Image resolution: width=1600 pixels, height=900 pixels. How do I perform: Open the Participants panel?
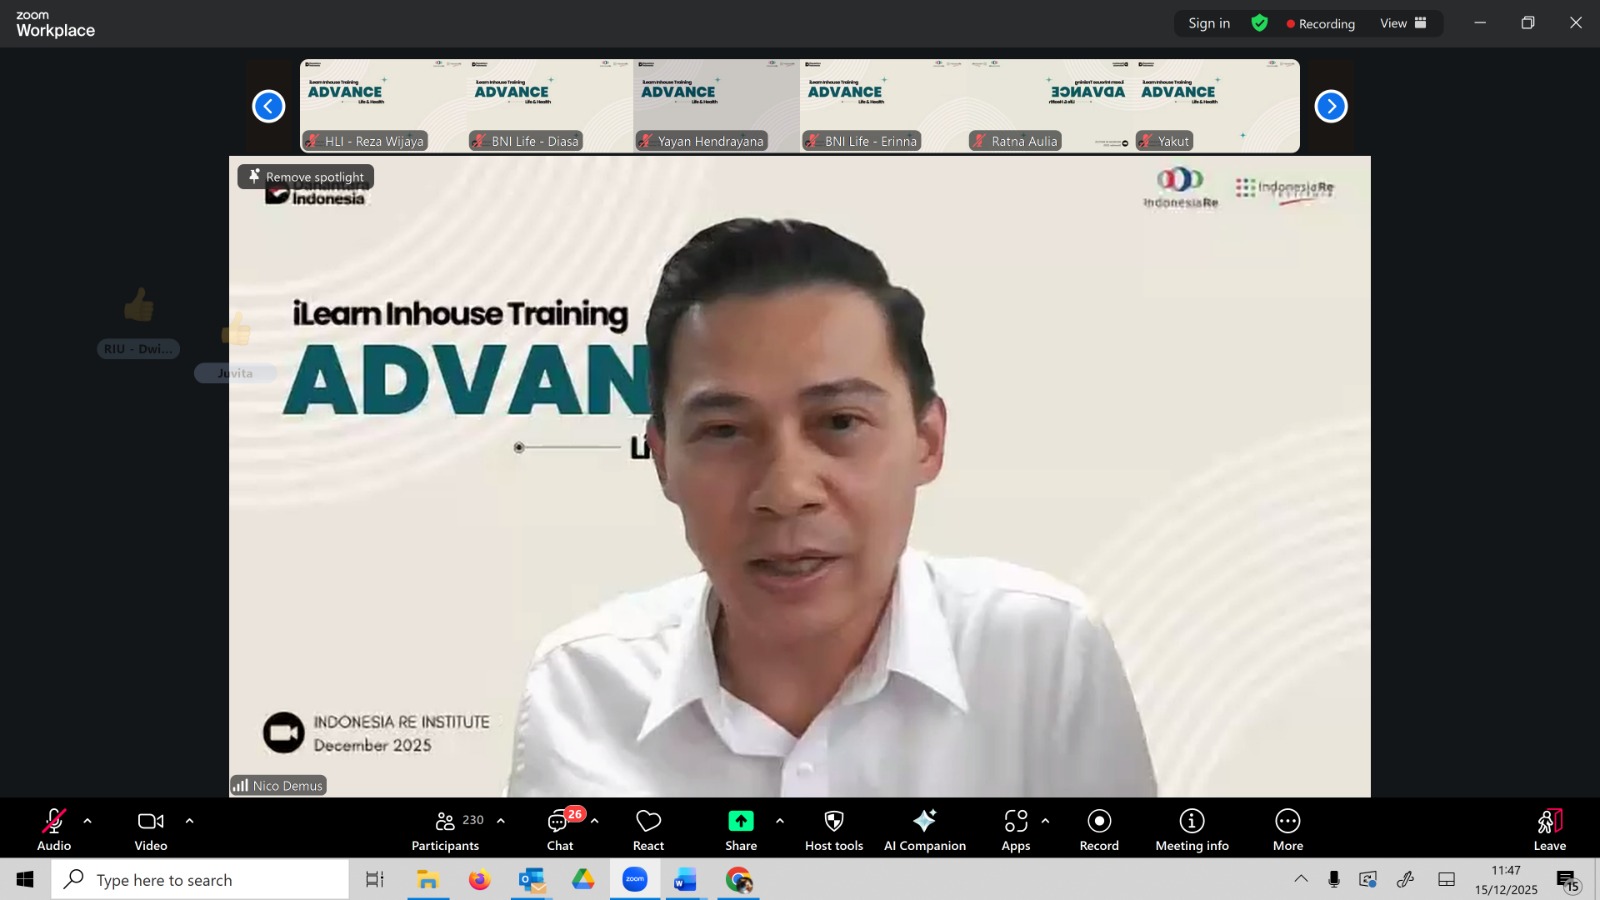click(x=446, y=830)
